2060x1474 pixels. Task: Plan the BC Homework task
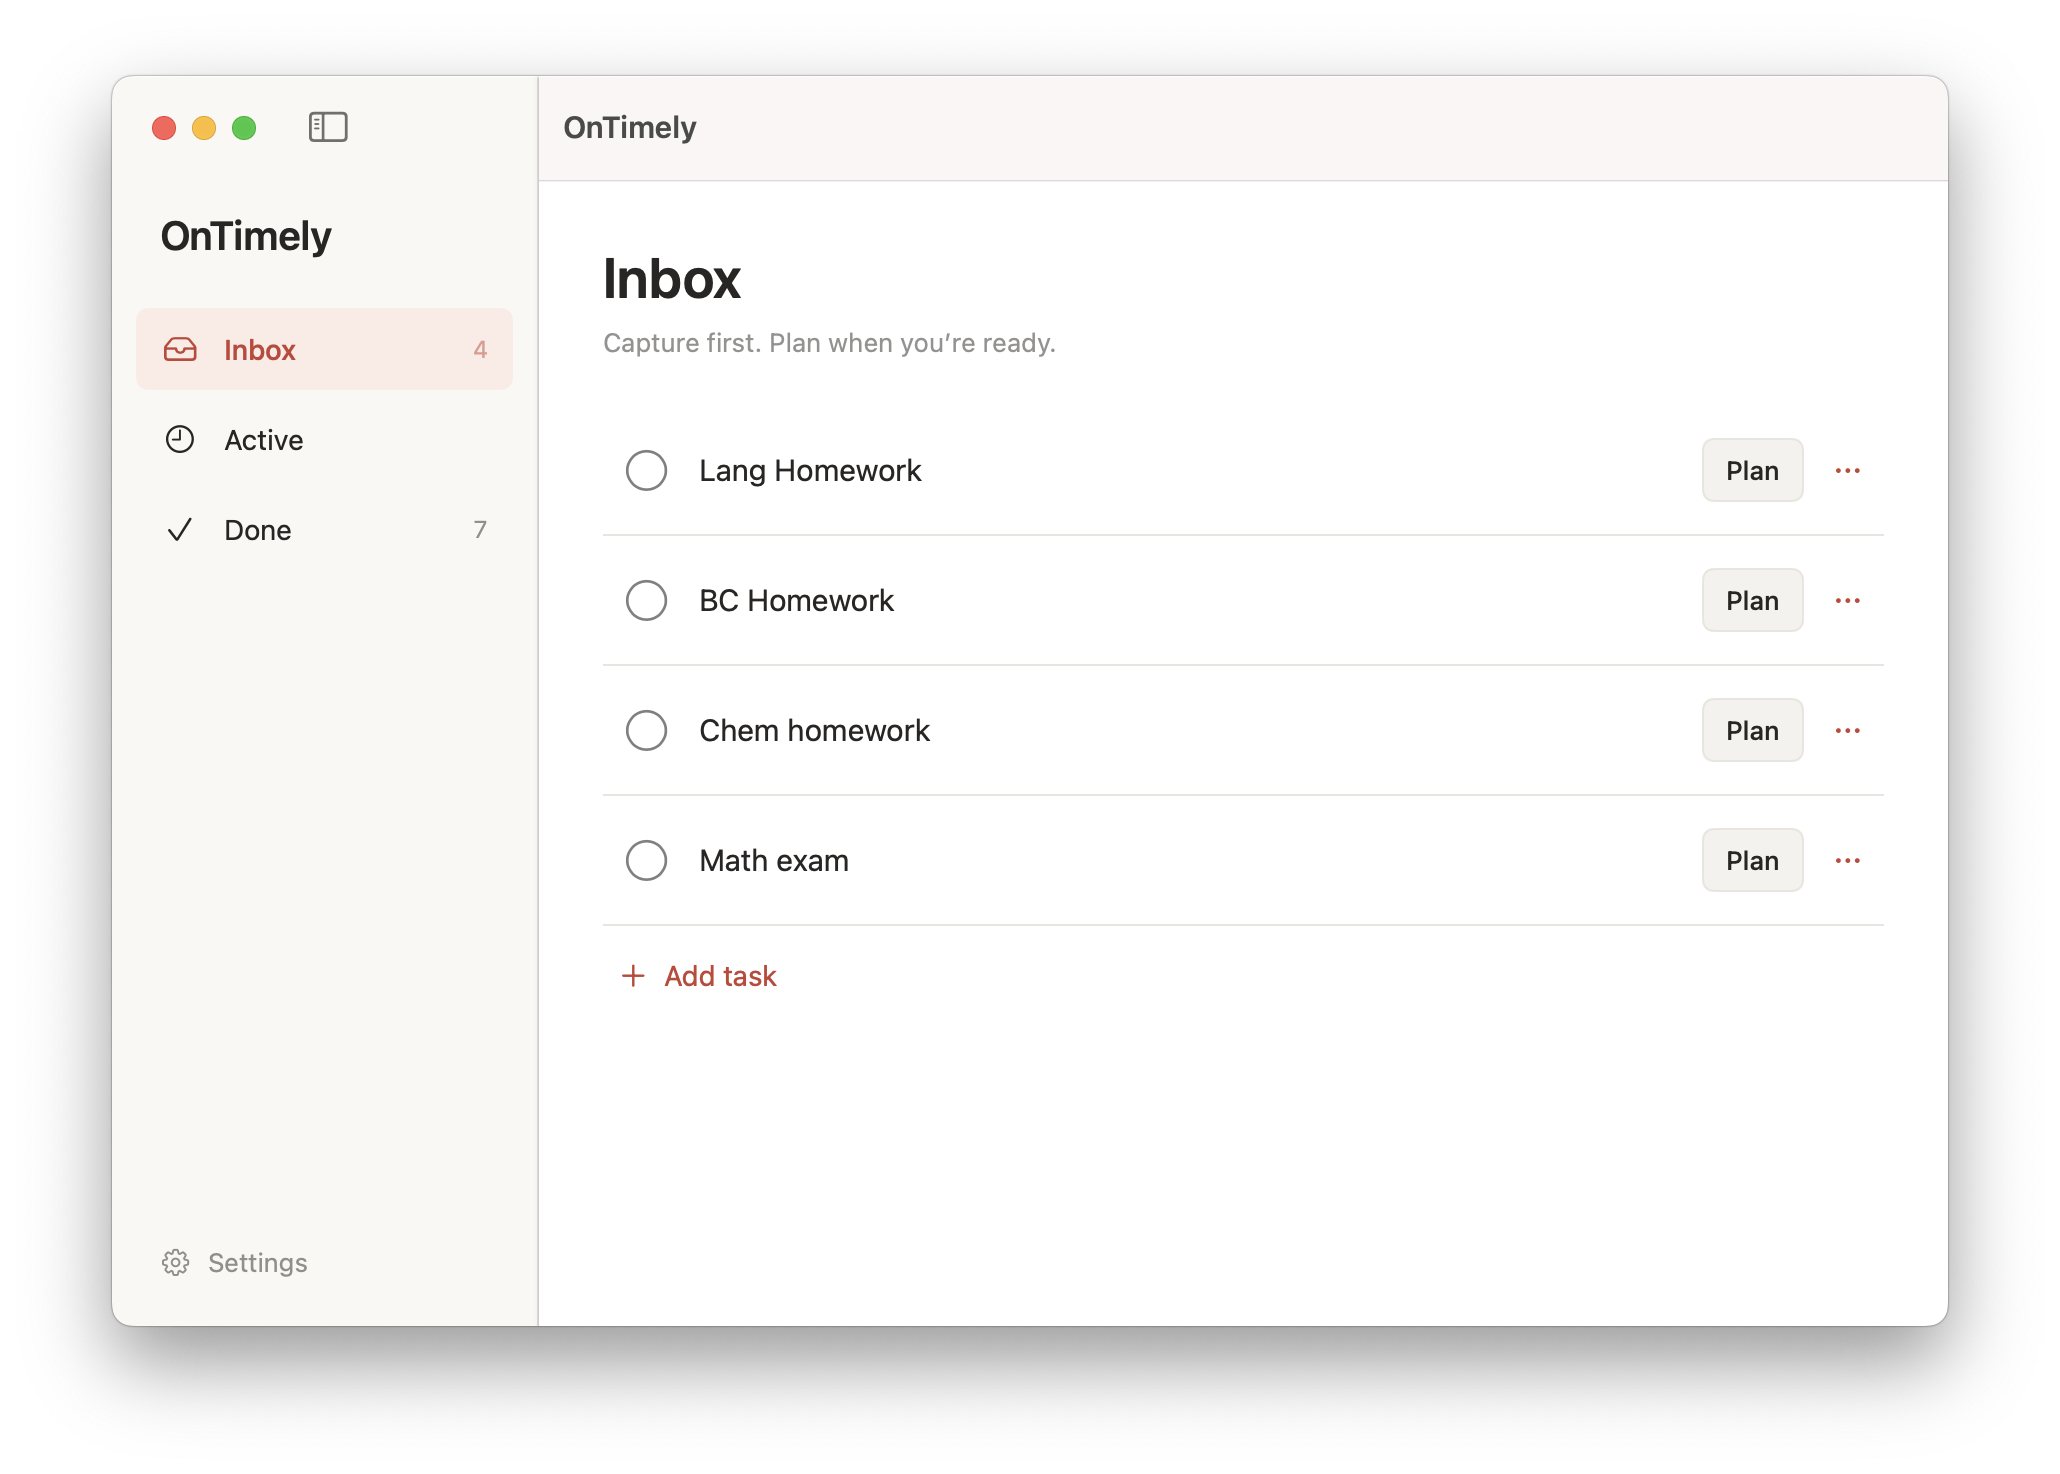coord(1752,600)
